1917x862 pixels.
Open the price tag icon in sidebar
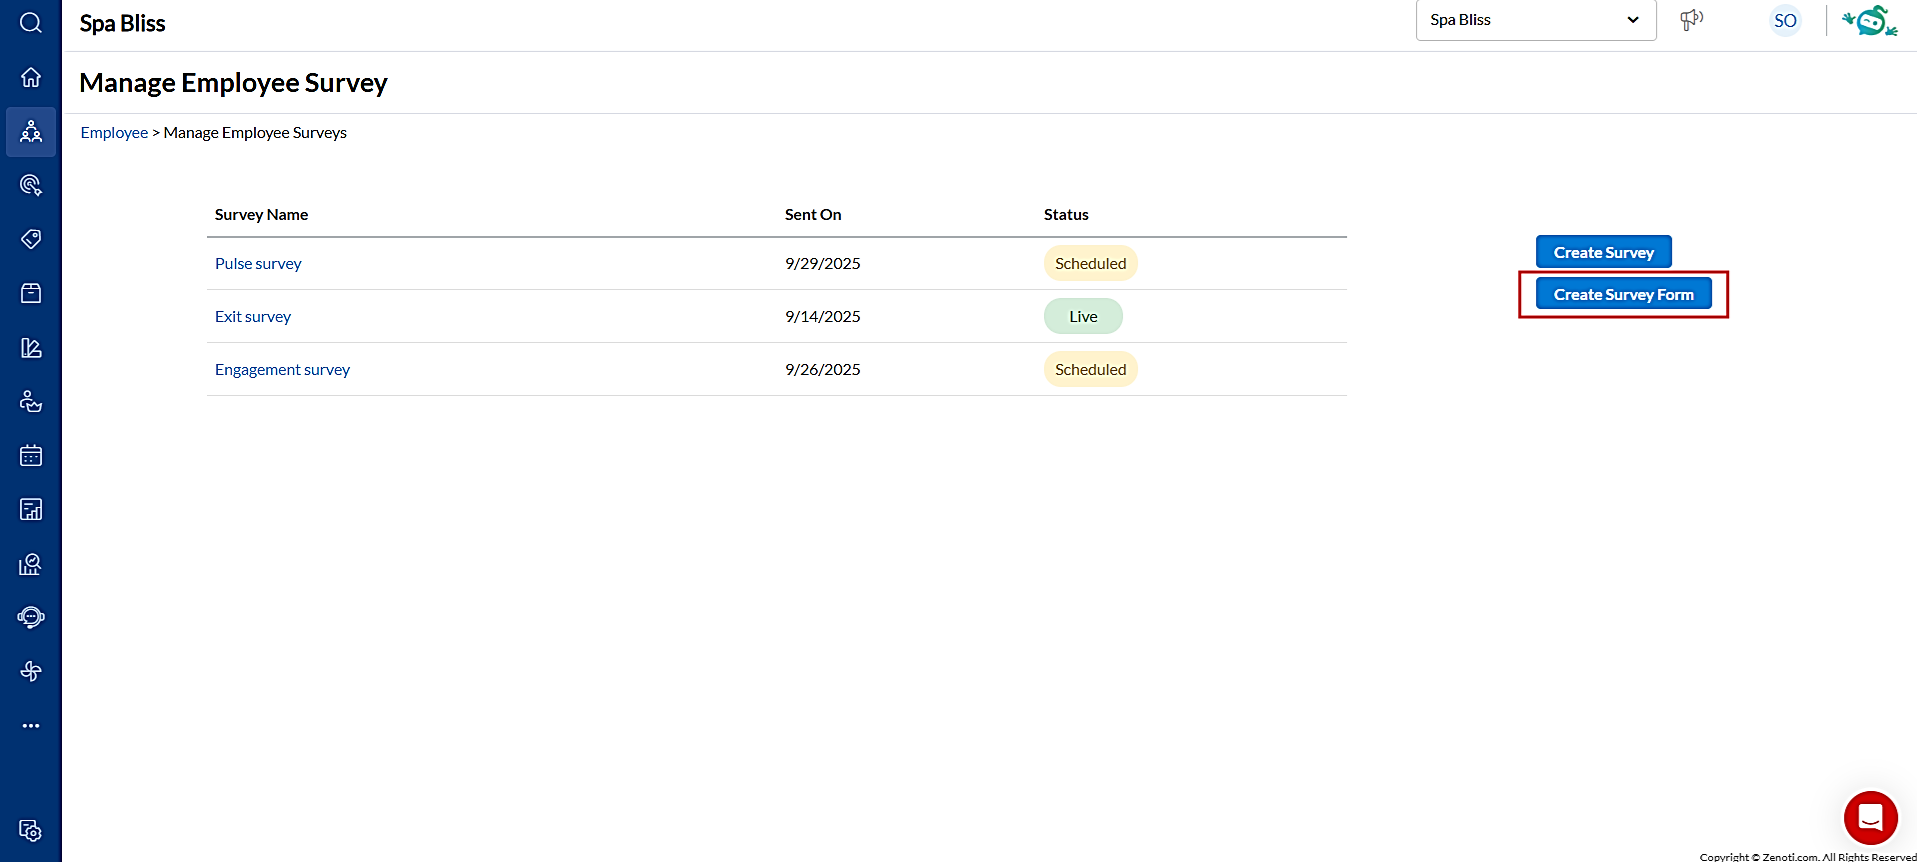pyautogui.click(x=31, y=239)
